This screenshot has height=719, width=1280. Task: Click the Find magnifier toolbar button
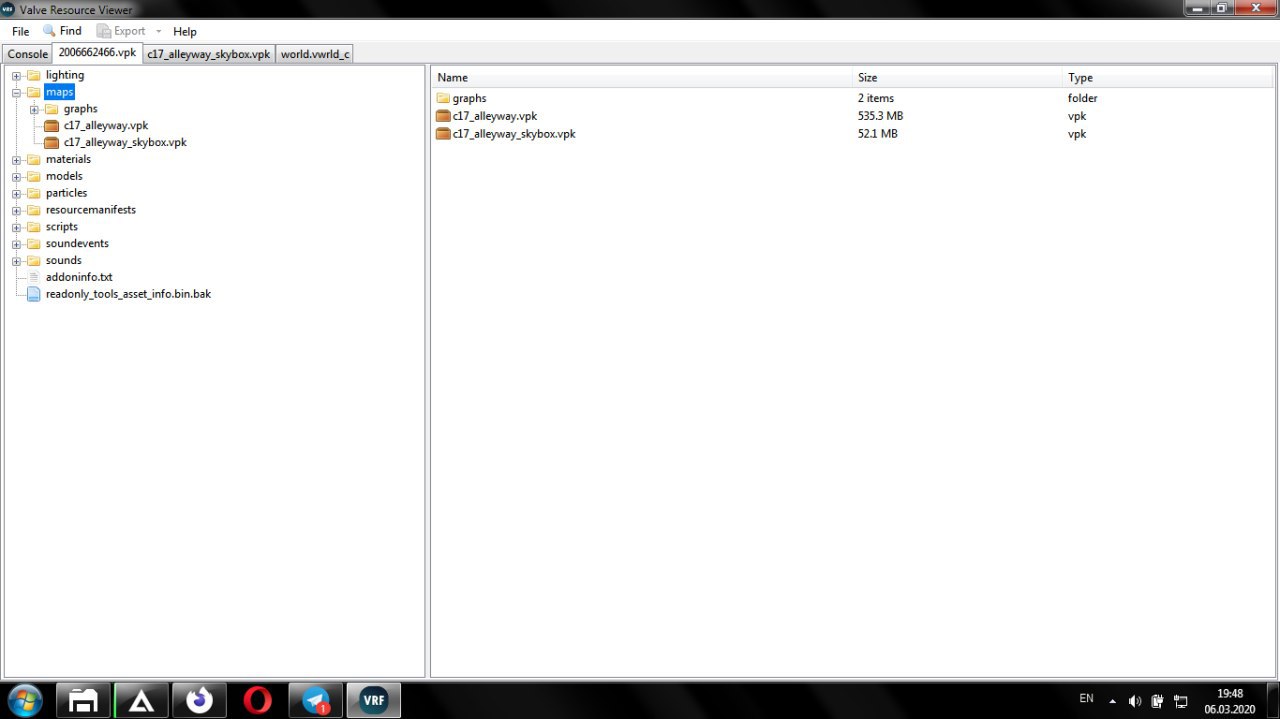[x=62, y=31]
